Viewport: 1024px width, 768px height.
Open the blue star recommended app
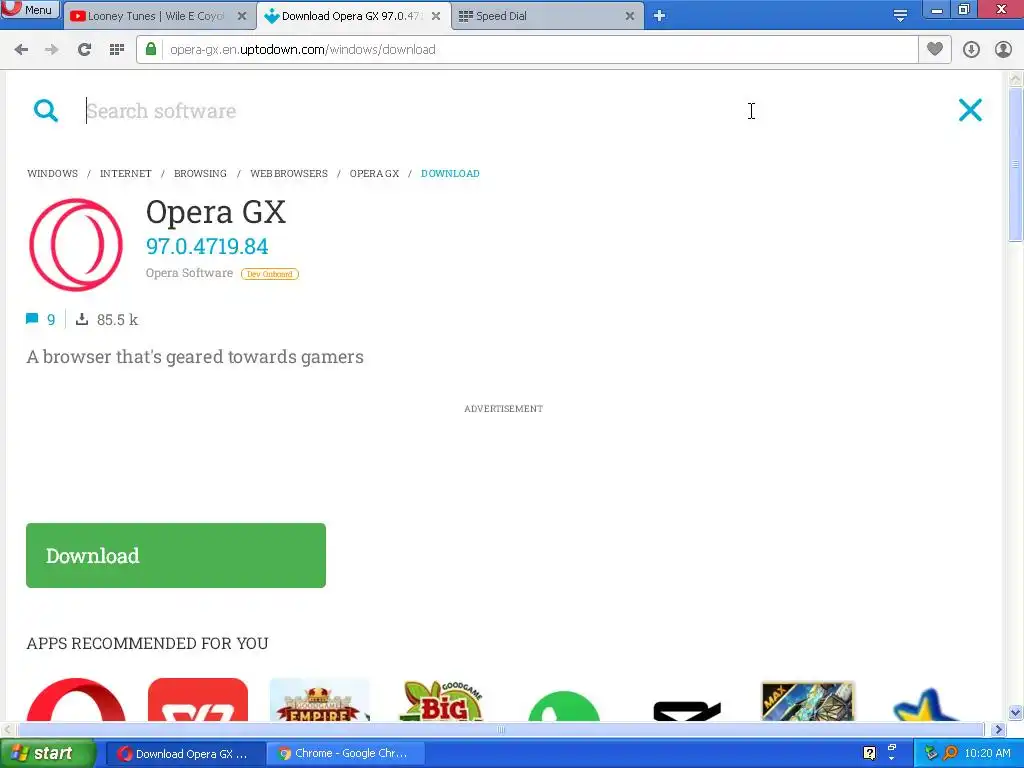pos(927,705)
